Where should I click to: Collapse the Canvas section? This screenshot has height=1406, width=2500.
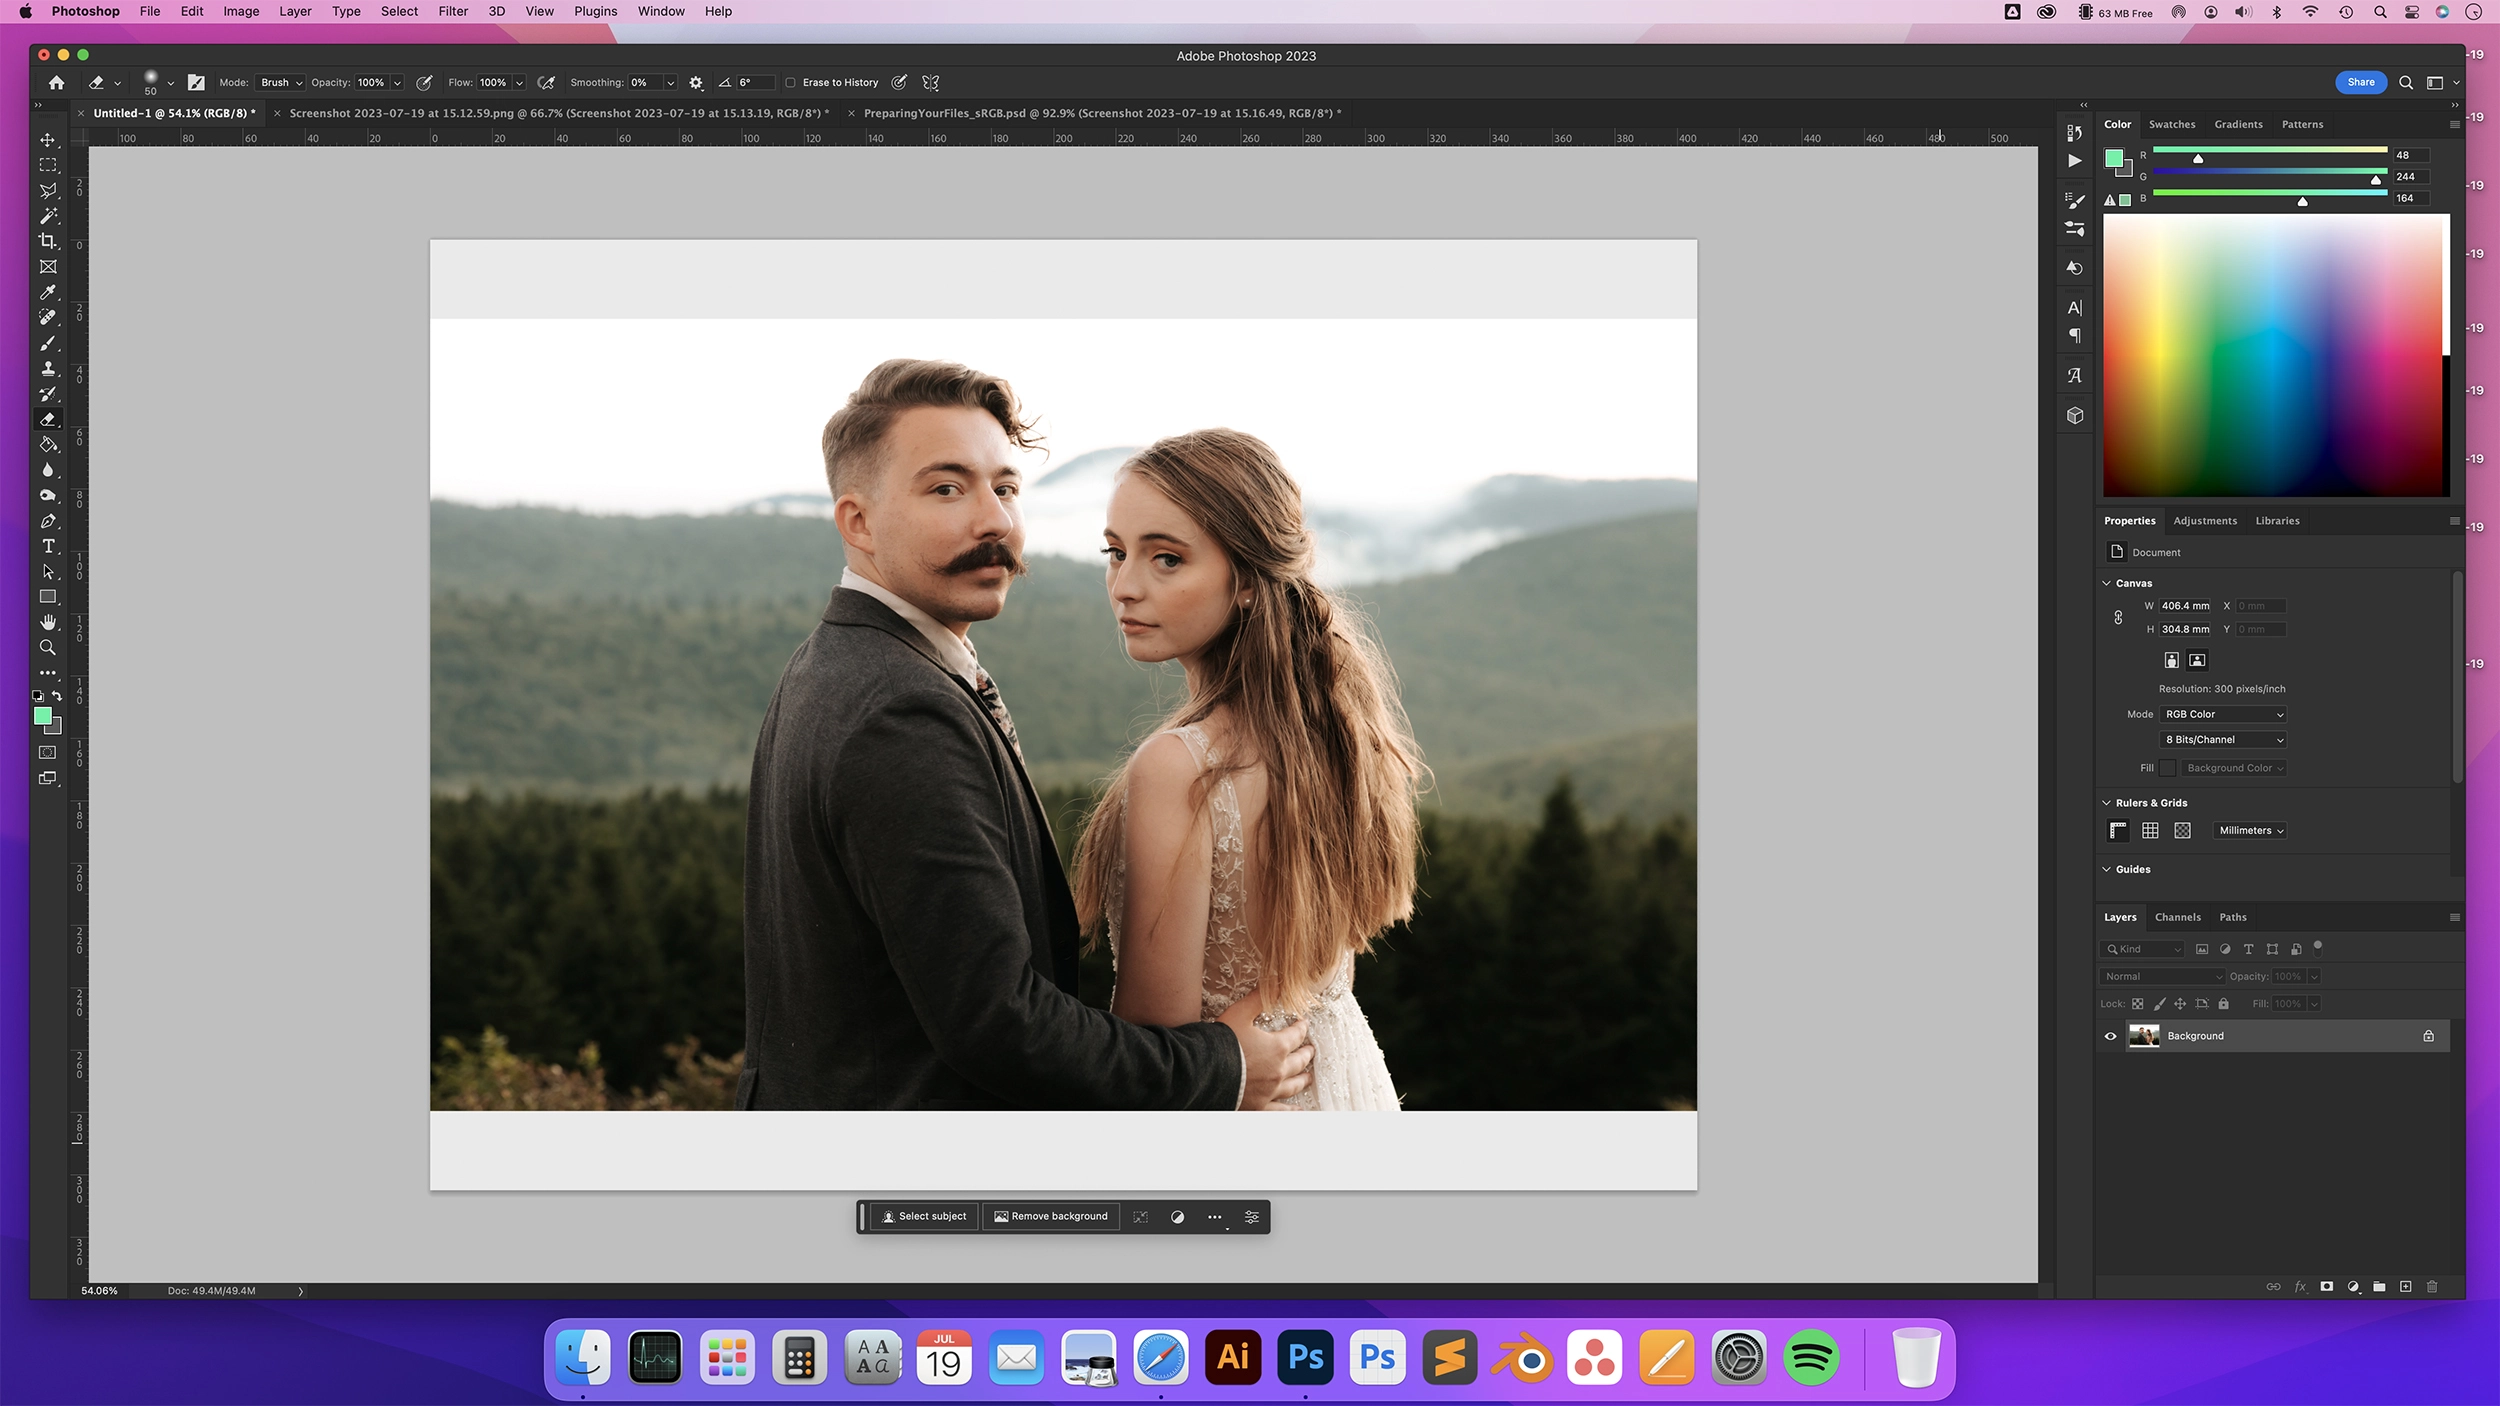coord(2107,583)
